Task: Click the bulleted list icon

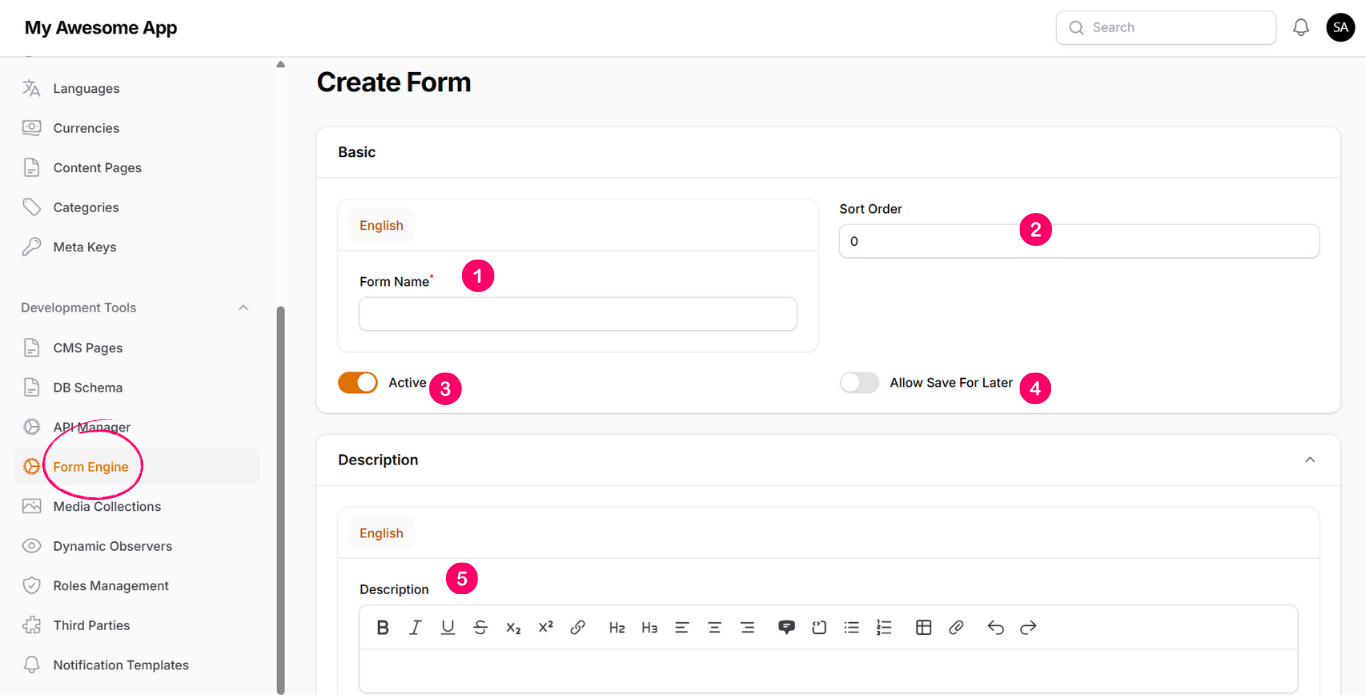Action: [x=851, y=628]
